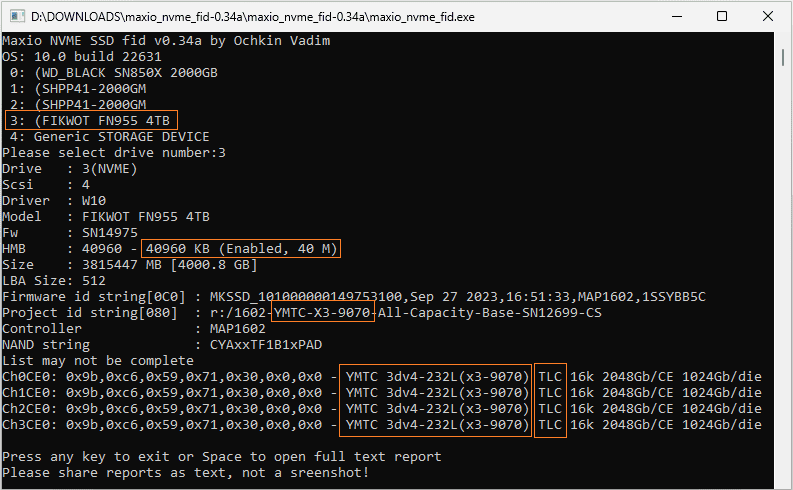Click 'Press any key to exit' line

(222, 457)
